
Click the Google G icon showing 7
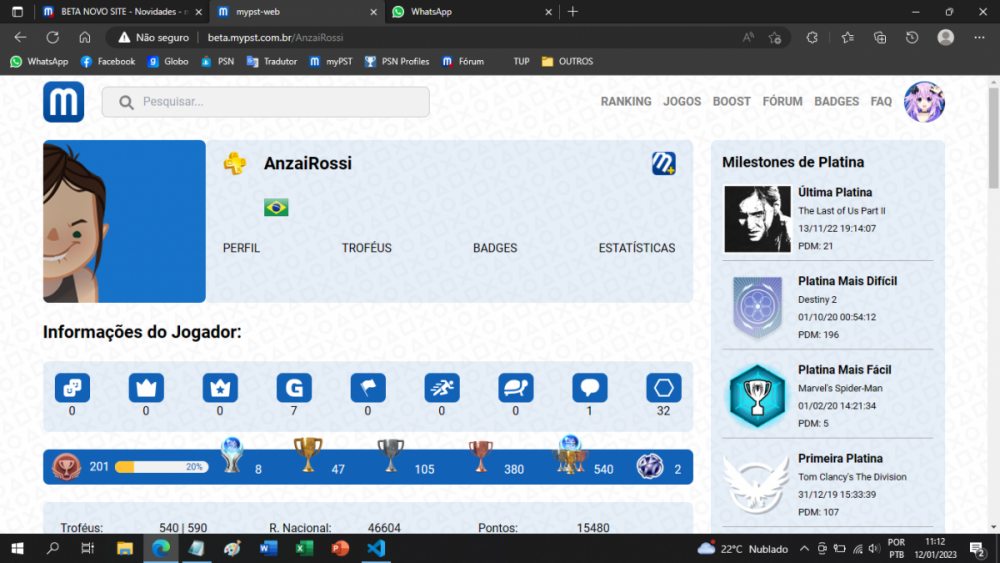coord(294,388)
